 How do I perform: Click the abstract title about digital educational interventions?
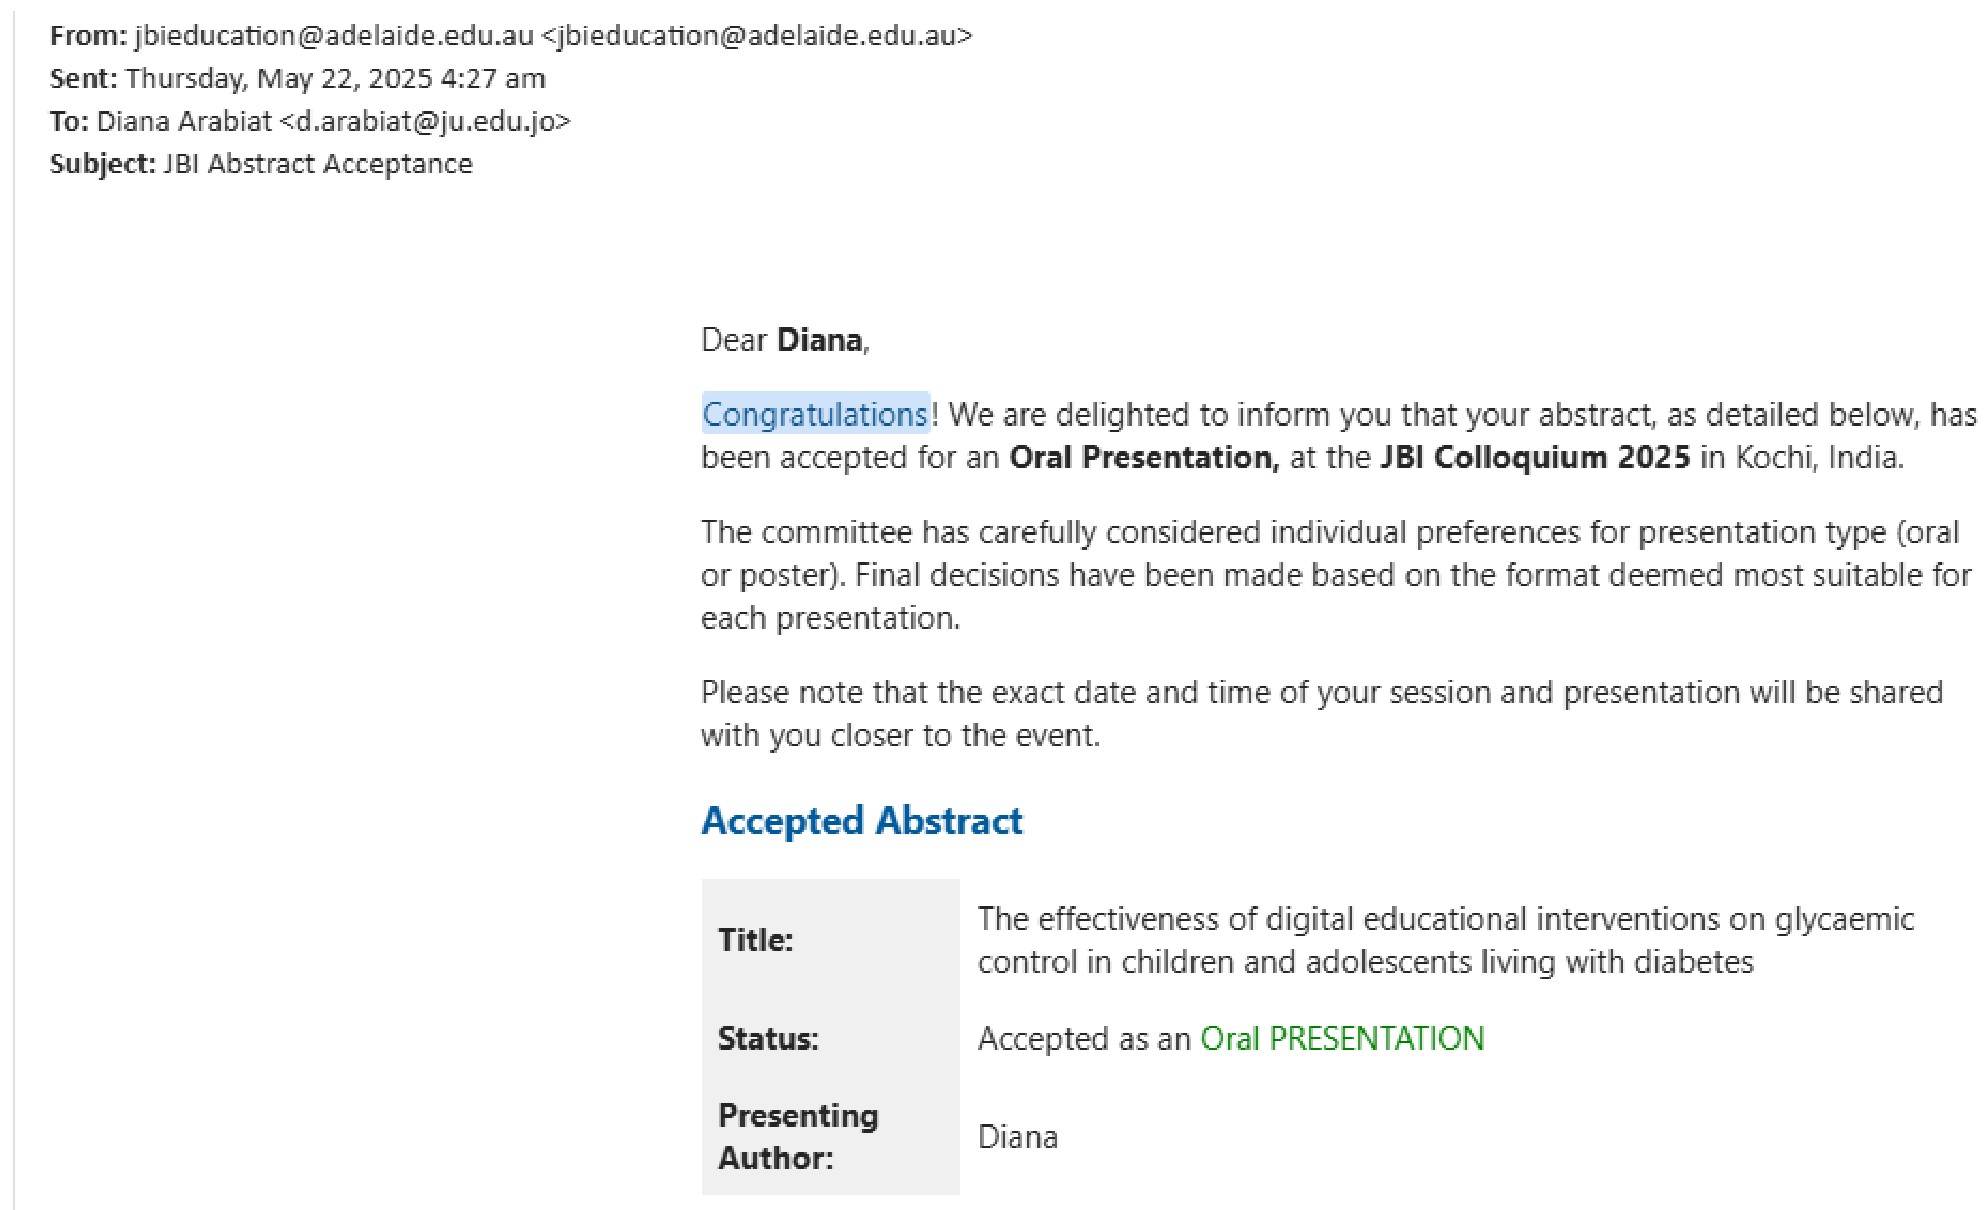tap(1444, 940)
